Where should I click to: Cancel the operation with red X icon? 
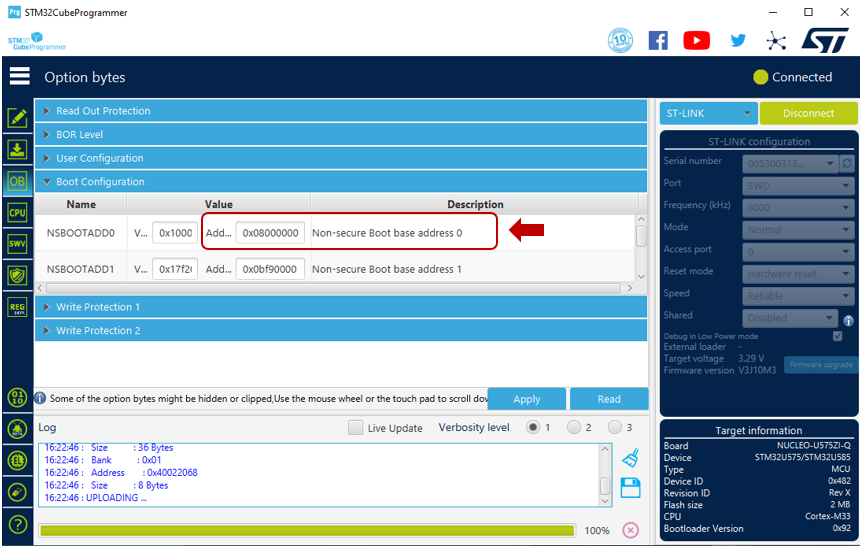click(631, 530)
